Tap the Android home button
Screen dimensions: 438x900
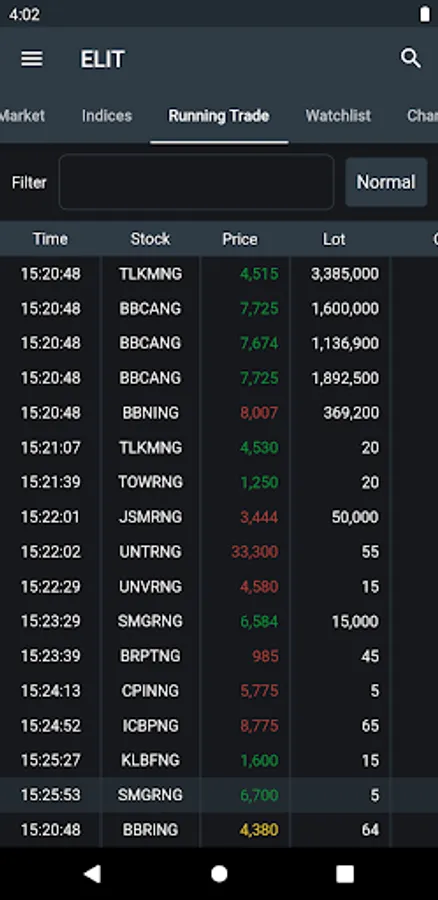pyautogui.click(x=219, y=874)
